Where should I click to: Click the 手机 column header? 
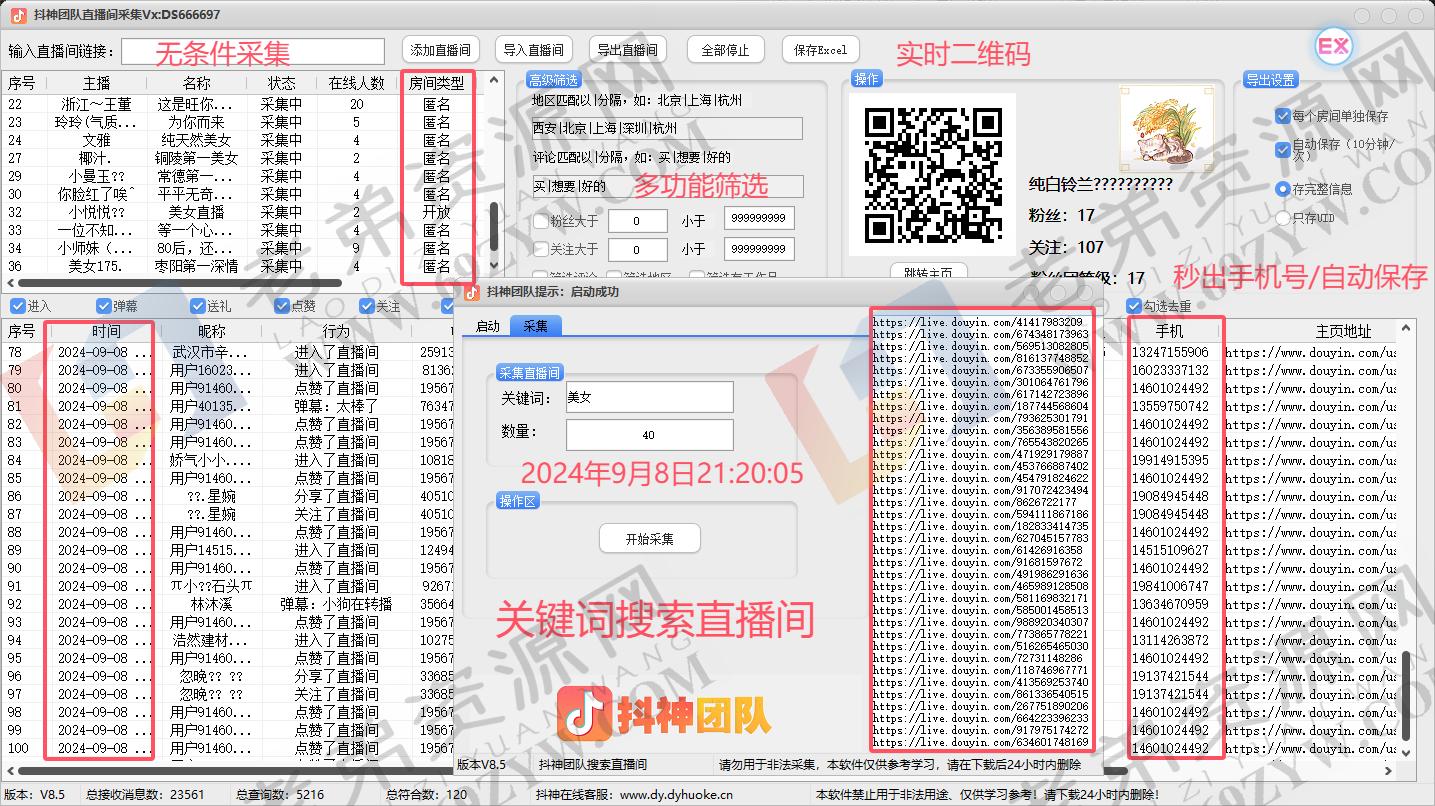1169,331
